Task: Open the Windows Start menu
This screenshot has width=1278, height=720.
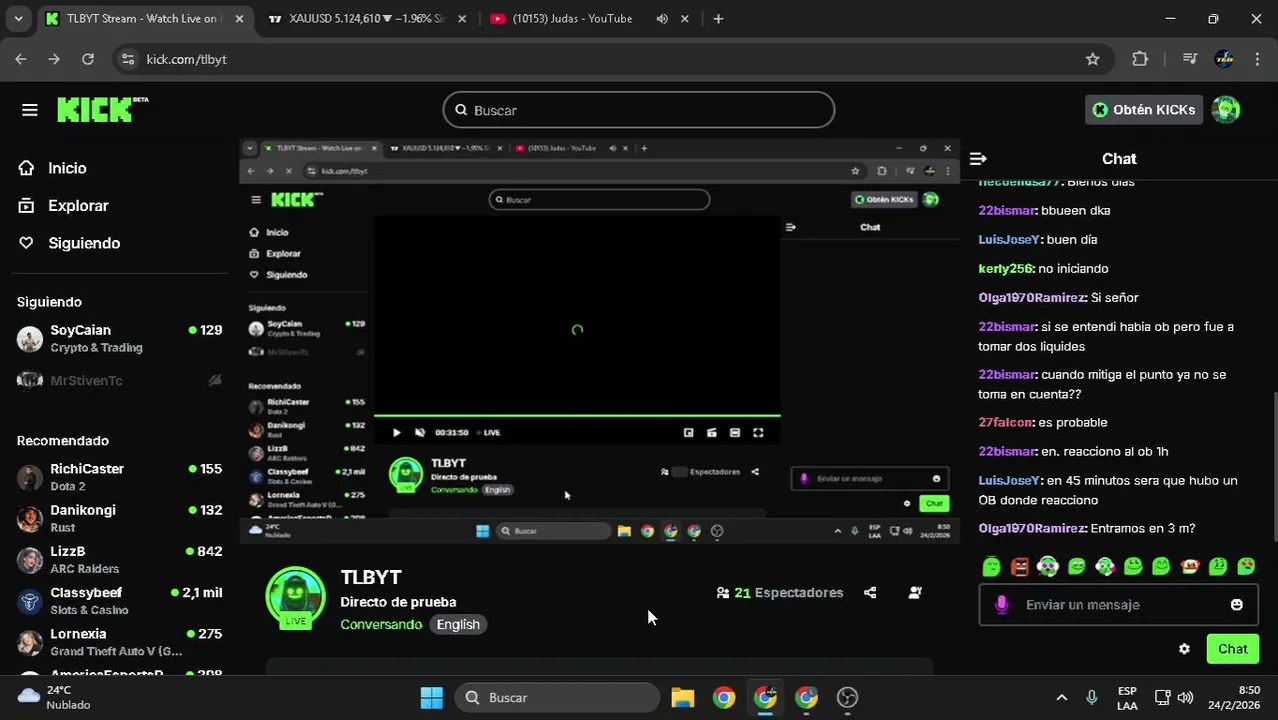Action: point(432,698)
